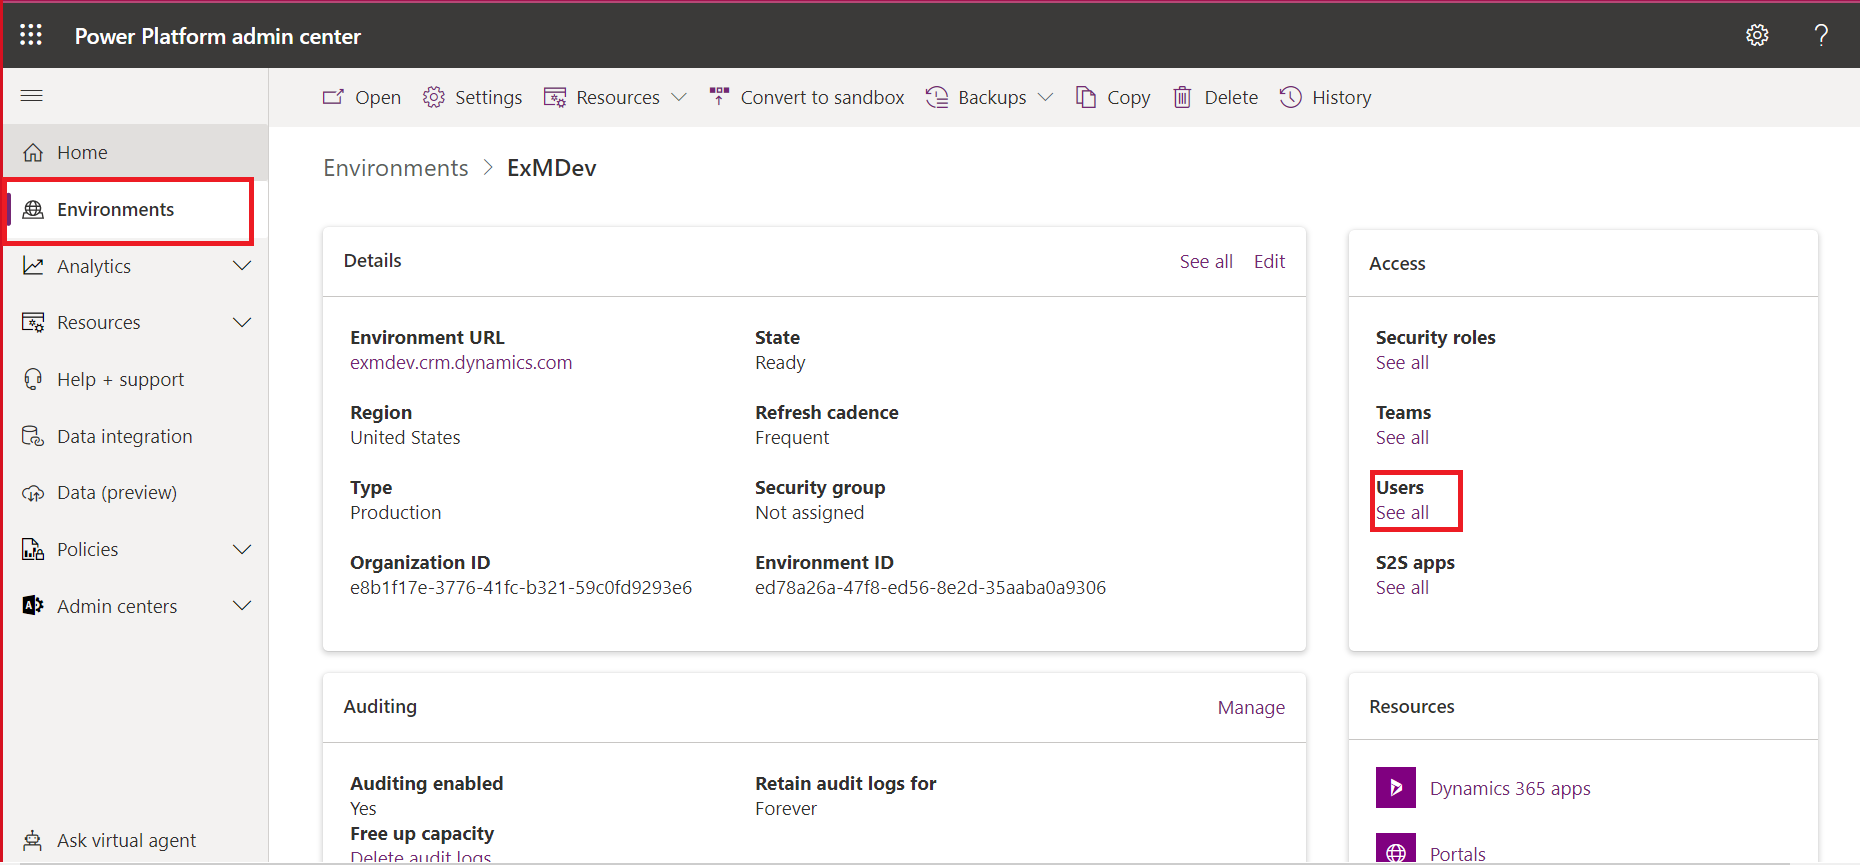
Task: Expand the Admin centers chevron
Action: tap(242, 606)
